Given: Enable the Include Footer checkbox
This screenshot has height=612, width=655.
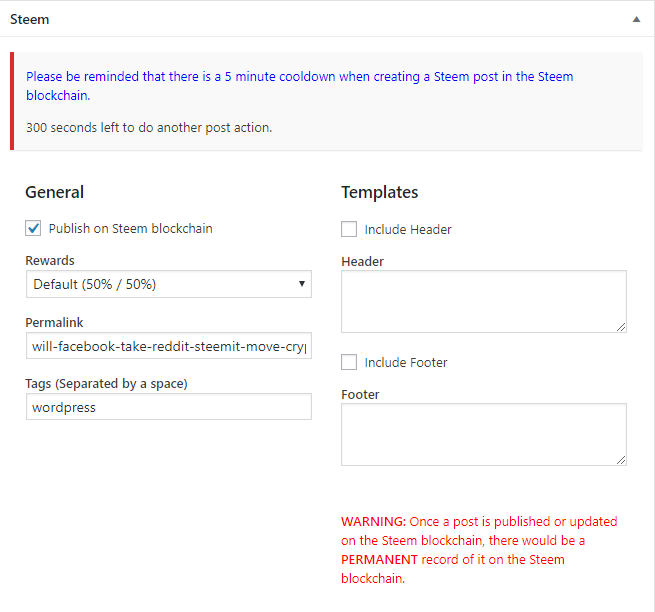Looking at the screenshot, I should [349, 362].
